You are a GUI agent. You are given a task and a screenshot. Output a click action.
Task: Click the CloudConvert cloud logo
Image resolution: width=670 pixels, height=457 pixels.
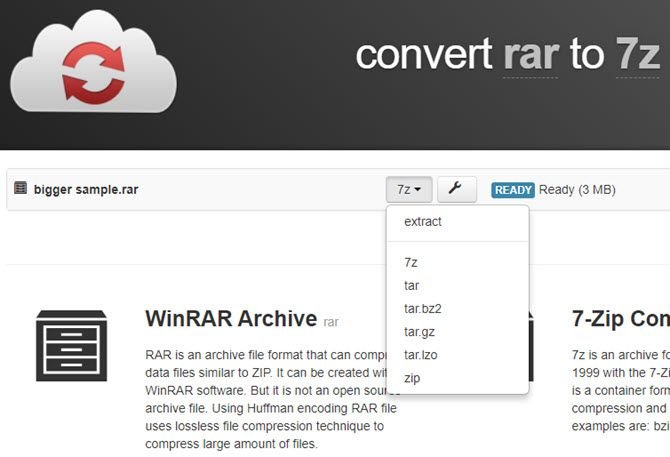coord(93,62)
